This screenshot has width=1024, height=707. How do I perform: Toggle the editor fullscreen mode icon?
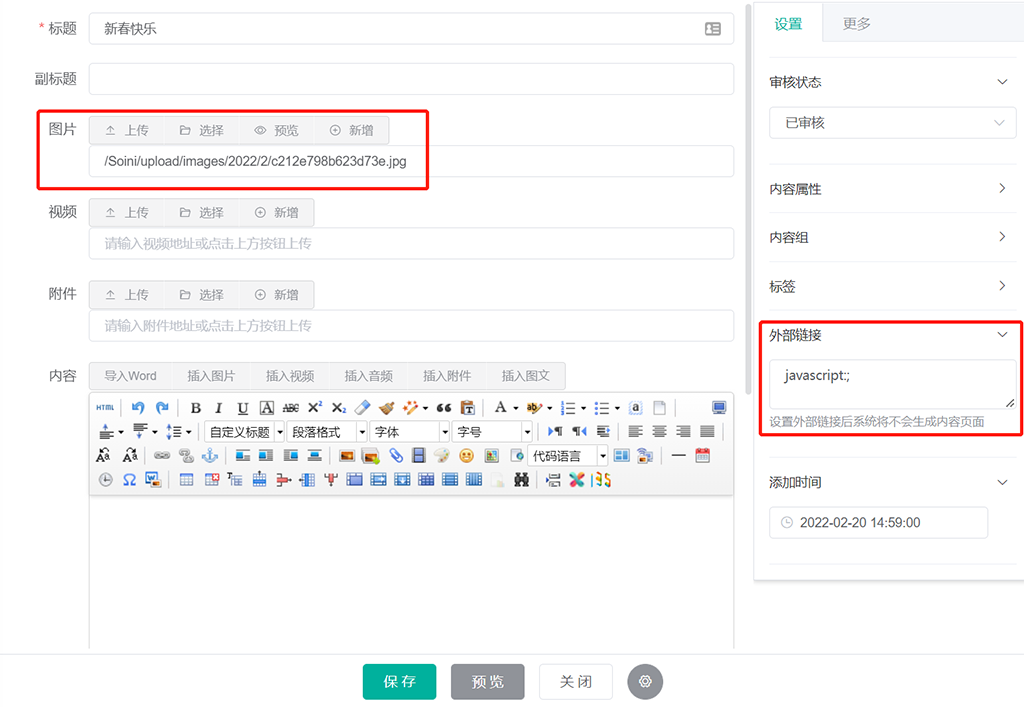pos(719,408)
